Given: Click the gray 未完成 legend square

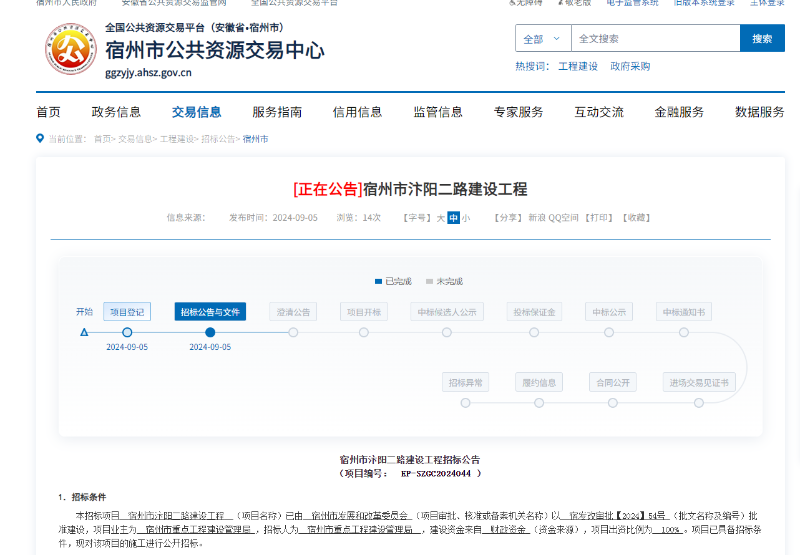Looking at the screenshot, I should point(429,281).
